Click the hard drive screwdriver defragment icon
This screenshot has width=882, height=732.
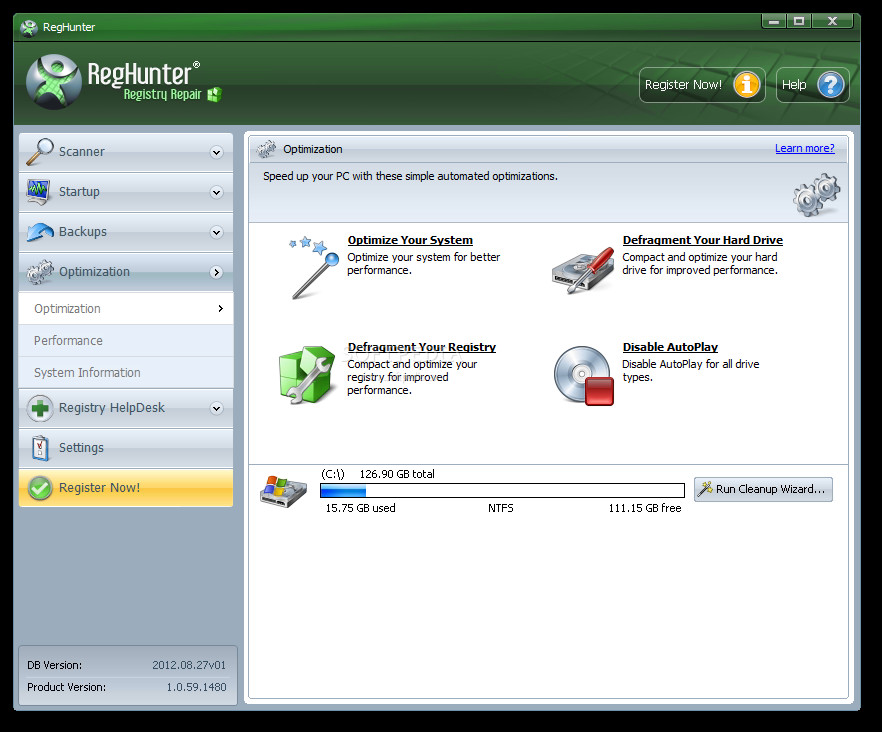583,271
